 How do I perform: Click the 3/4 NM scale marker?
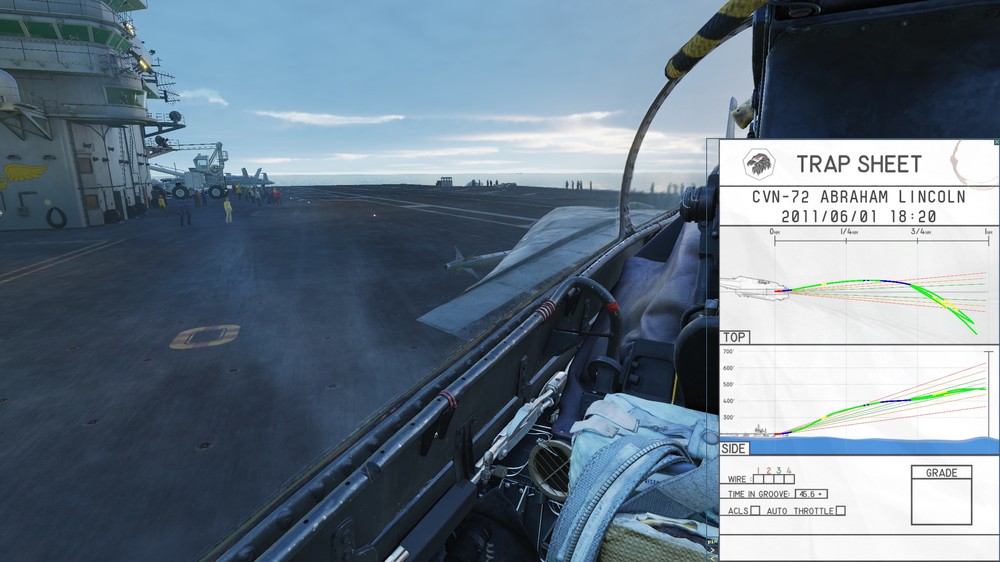click(x=920, y=232)
